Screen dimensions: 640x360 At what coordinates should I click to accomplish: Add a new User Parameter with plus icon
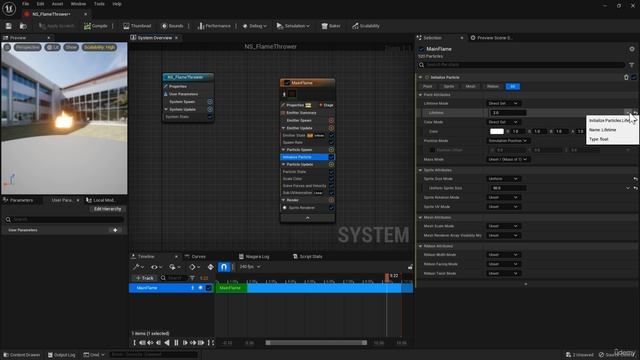pyautogui.click(x=115, y=230)
